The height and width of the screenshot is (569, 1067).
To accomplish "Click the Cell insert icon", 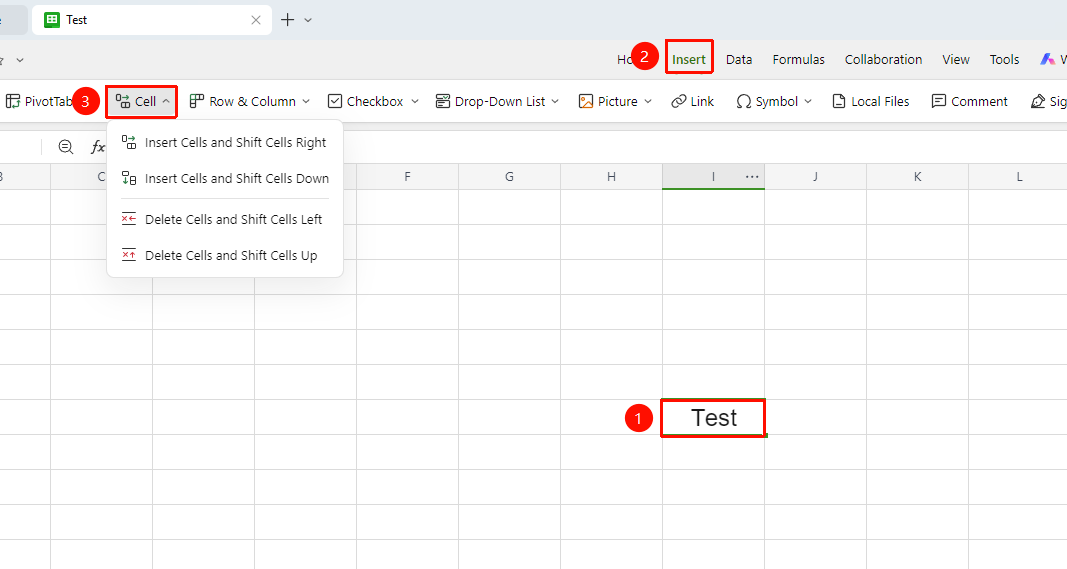I will click(123, 101).
